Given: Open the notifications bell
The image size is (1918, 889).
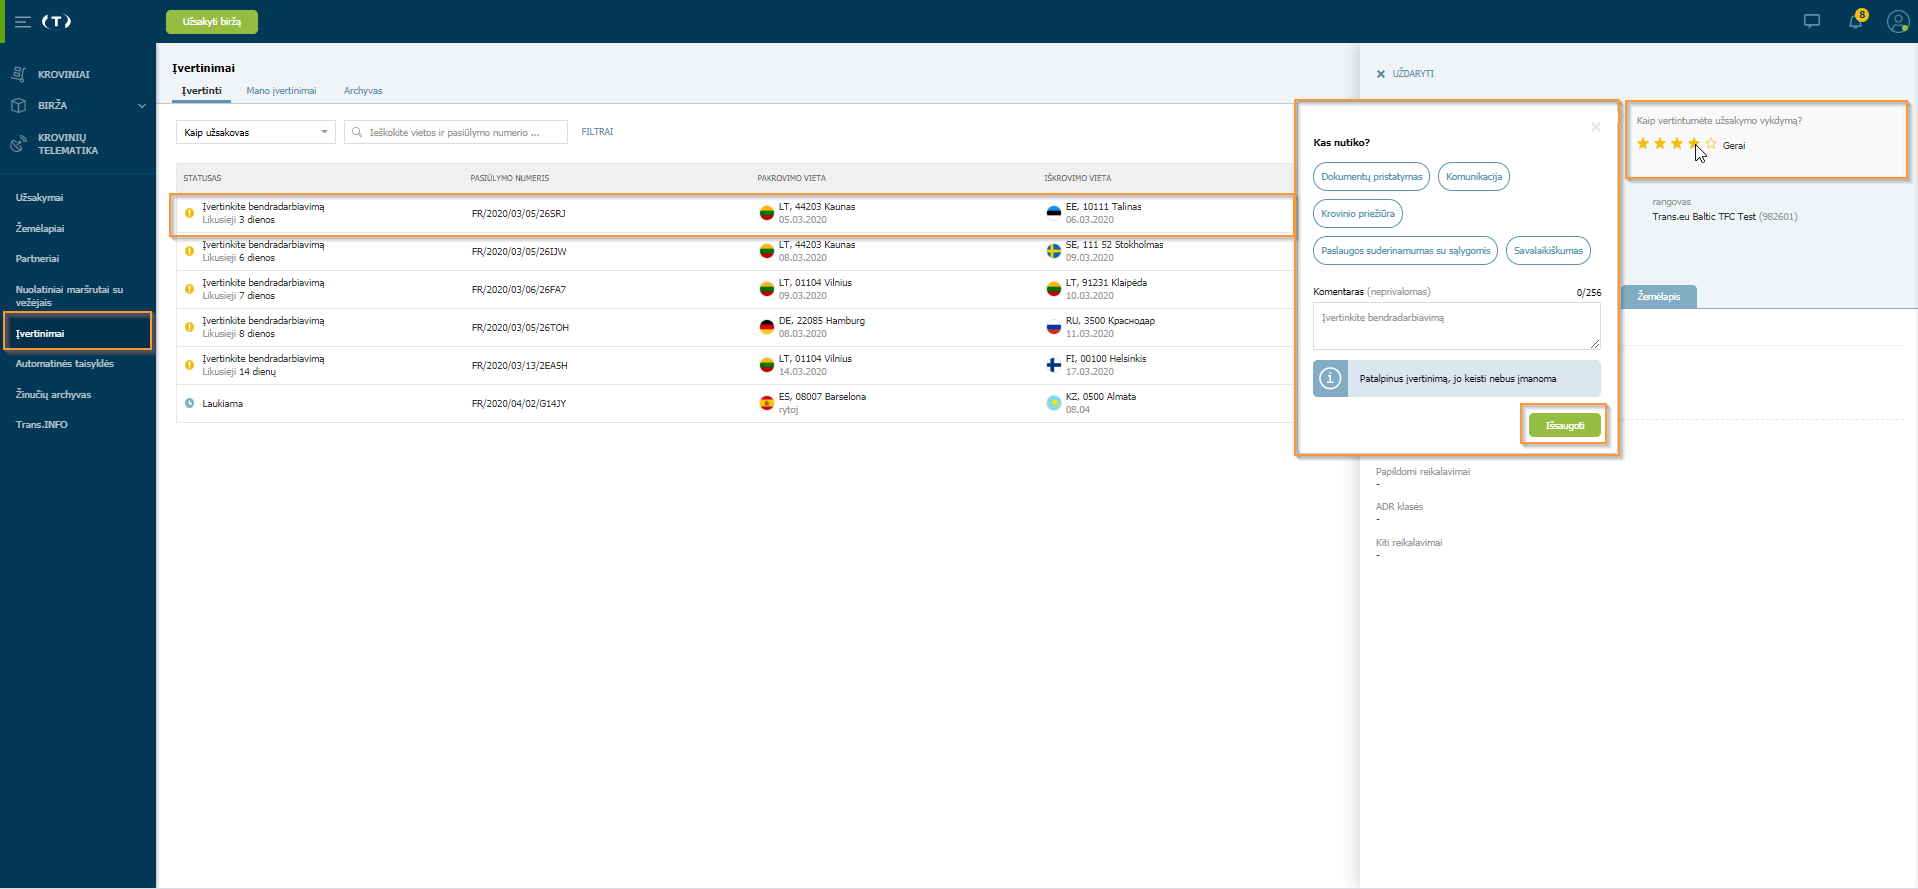Looking at the screenshot, I should click(x=1855, y=21).
